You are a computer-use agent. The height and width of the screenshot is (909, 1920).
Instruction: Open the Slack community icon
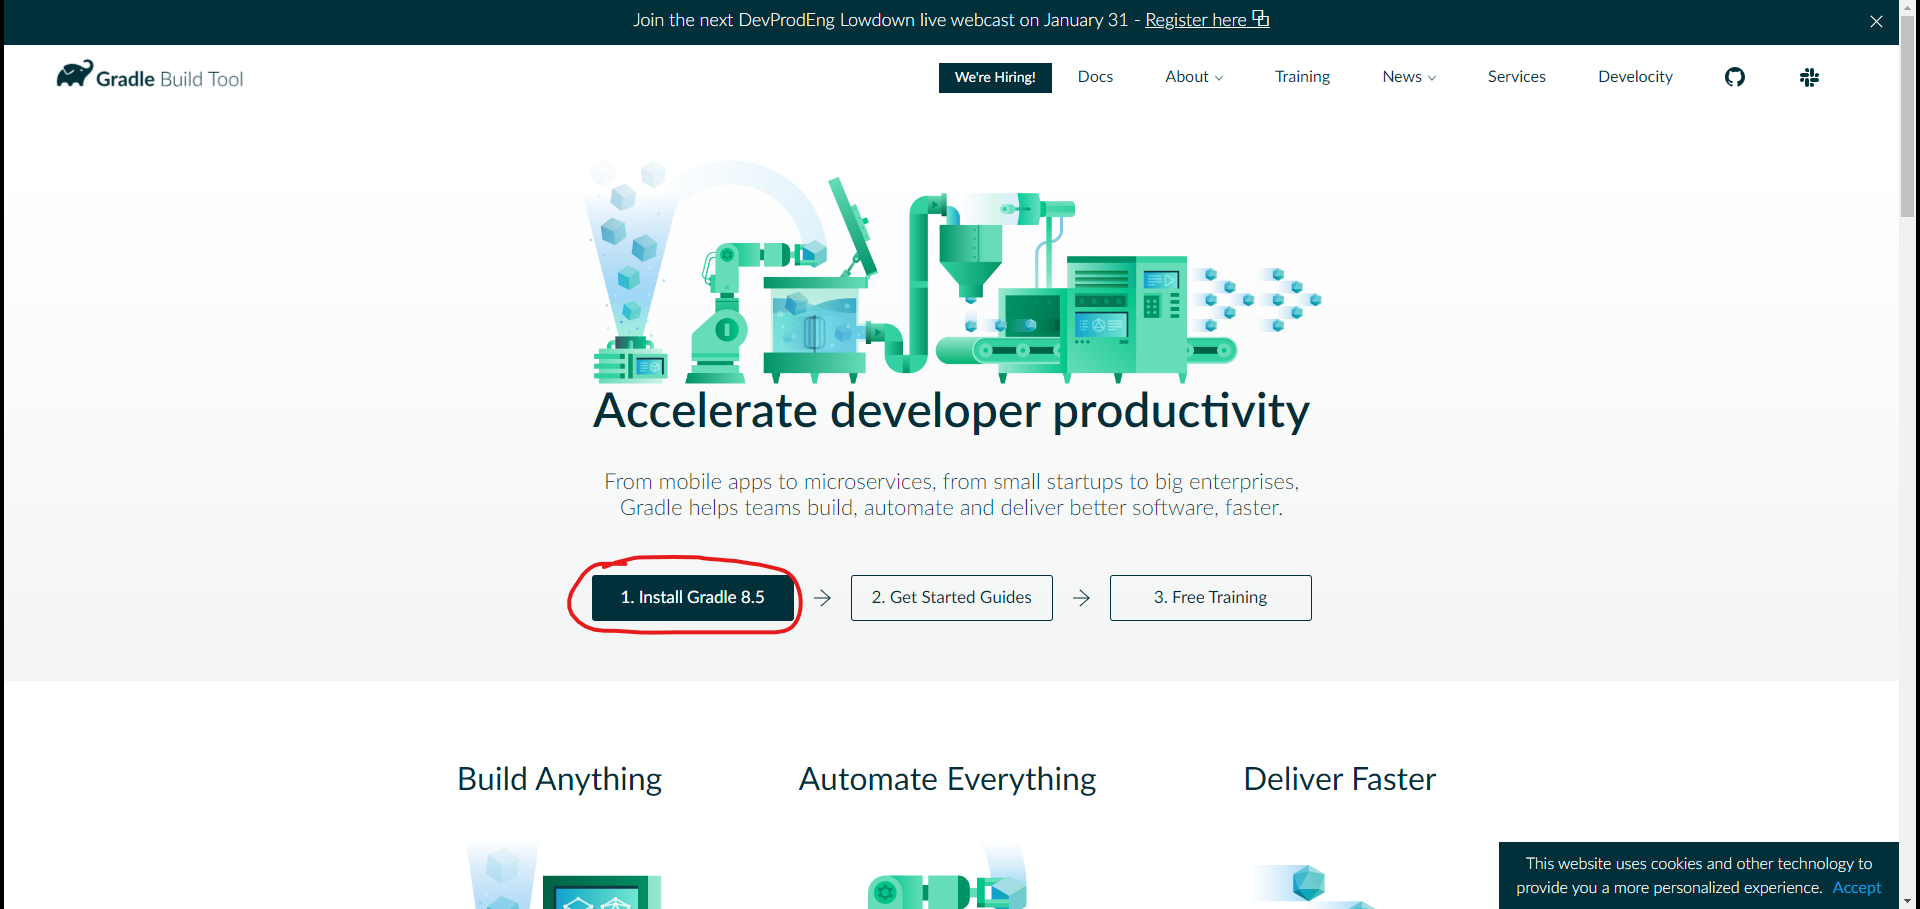1808,77
